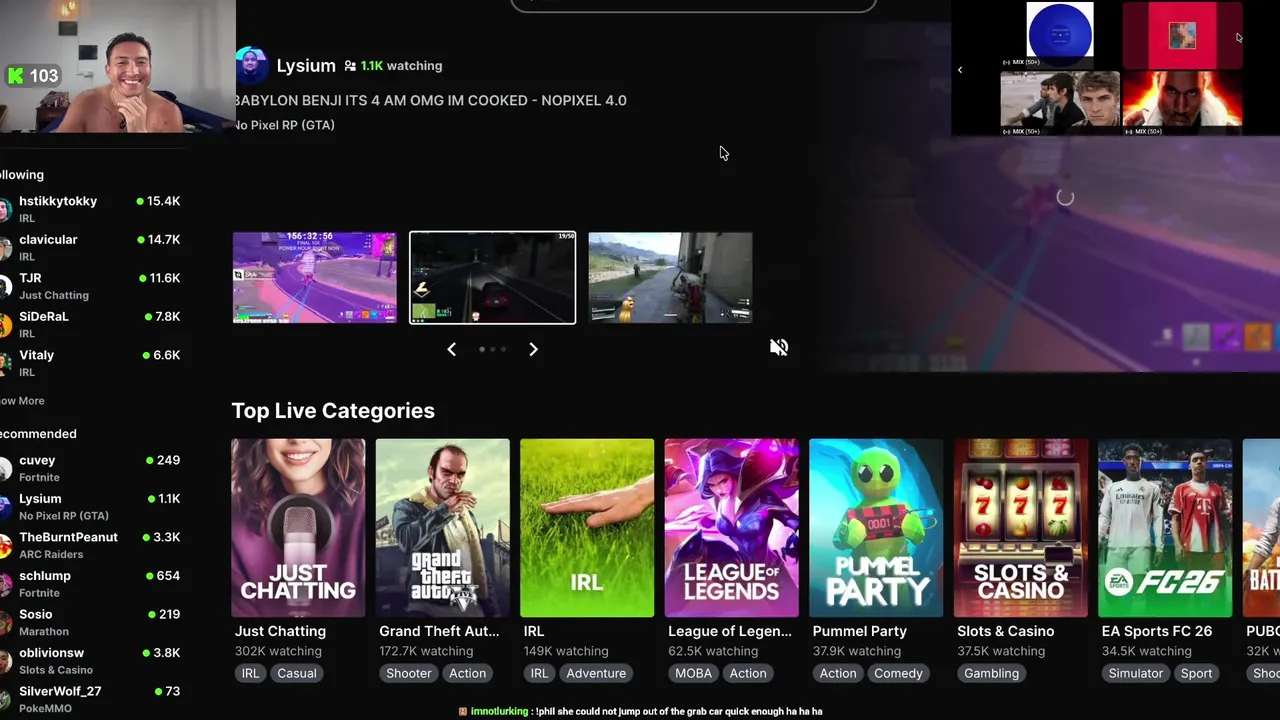The width and height of the screenshot is (1280, 720).
Task: Click the Simulator tag under EA Sports FC 26
Action: (1135, 673)
